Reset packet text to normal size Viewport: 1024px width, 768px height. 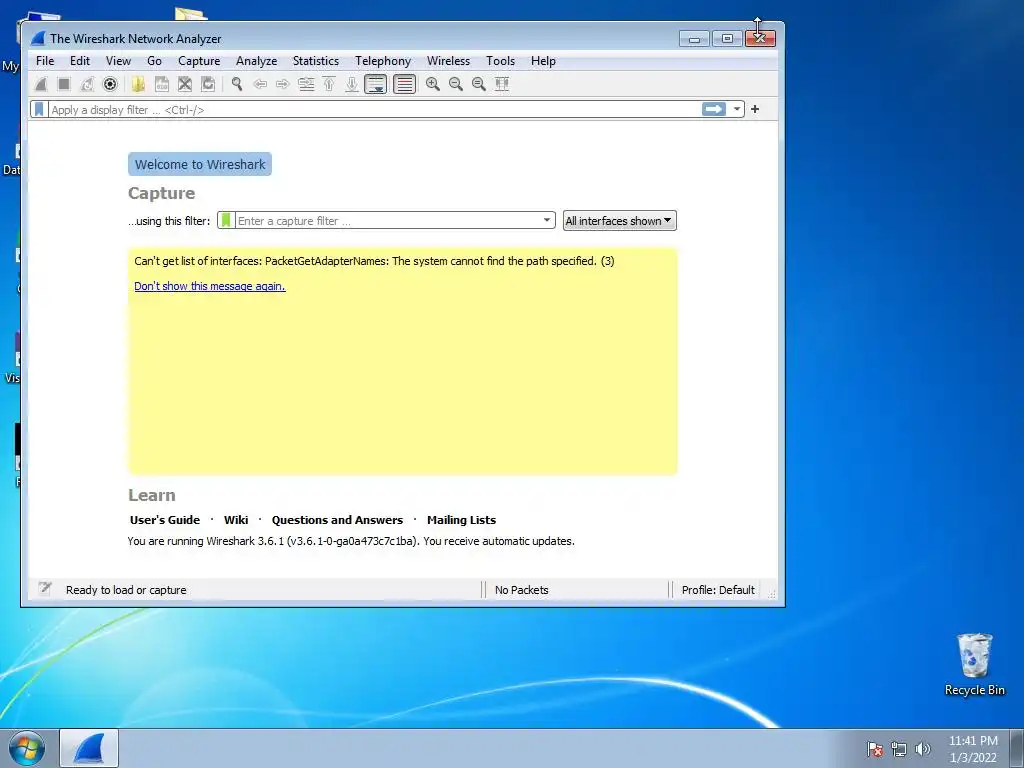pyautogui.click(x=479, y=84)
